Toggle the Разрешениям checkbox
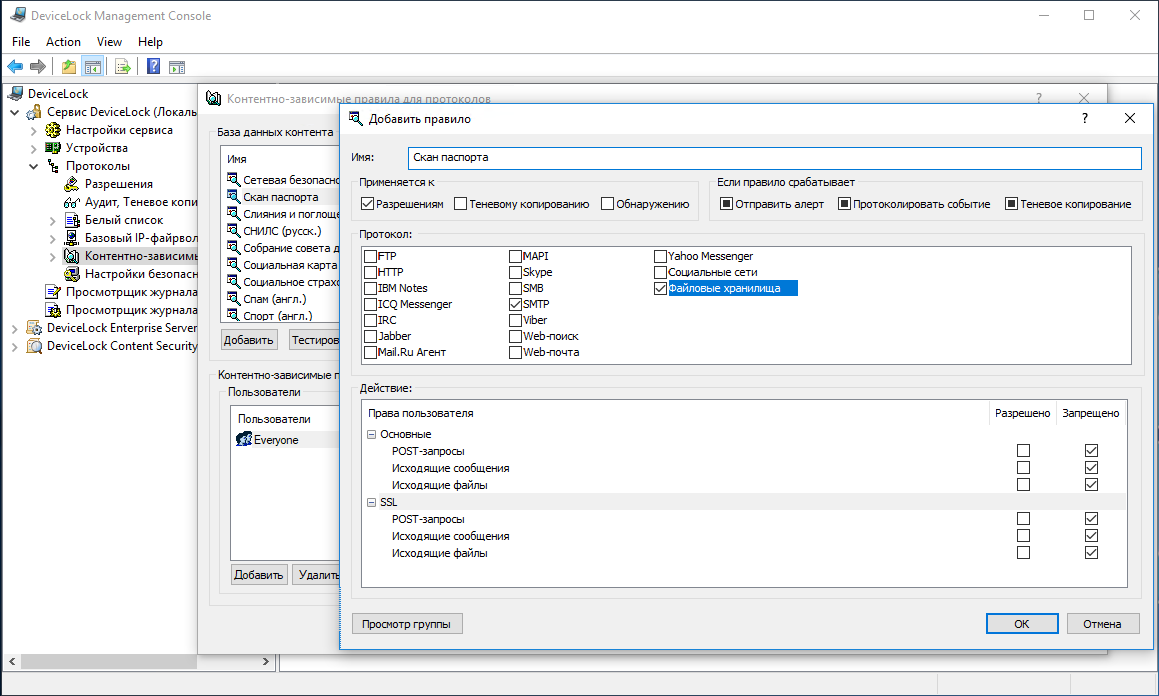This screenshot has height=696, width=1159. [367, 204]
